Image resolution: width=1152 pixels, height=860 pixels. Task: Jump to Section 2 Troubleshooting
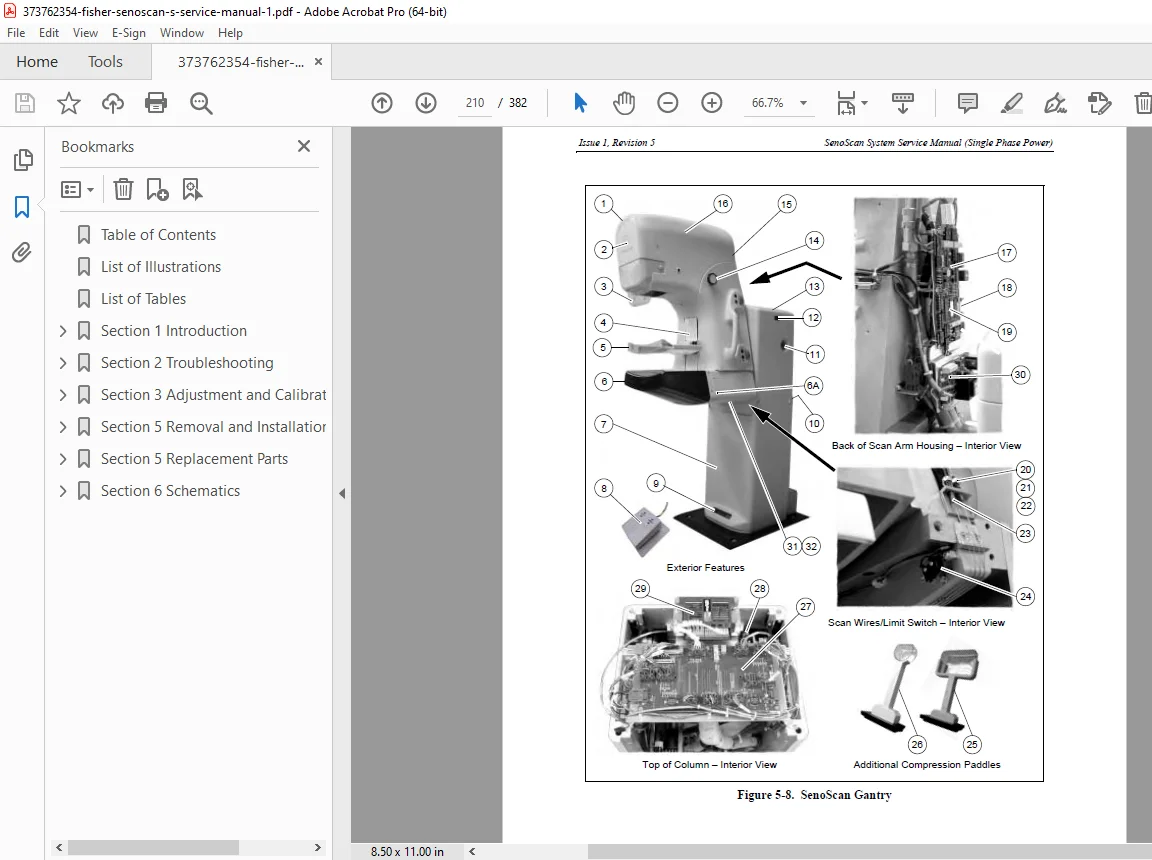pos(187,363)
